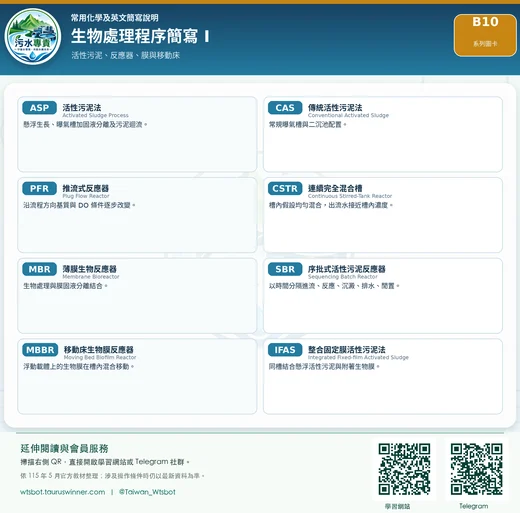Click the 延伸閱讀與會員服務 footer heading

point(64,448)
